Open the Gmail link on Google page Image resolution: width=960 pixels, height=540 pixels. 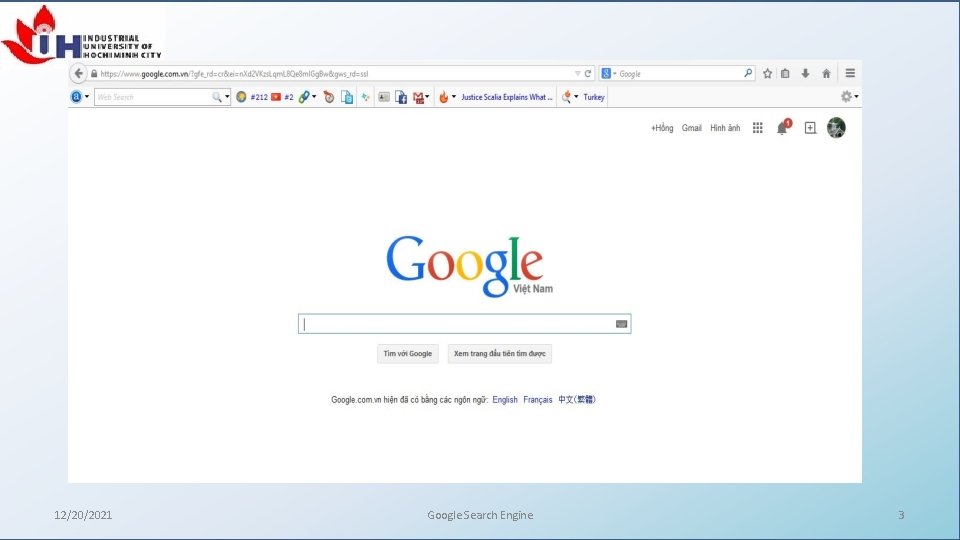pyautogui.click(x=692, y=128)
